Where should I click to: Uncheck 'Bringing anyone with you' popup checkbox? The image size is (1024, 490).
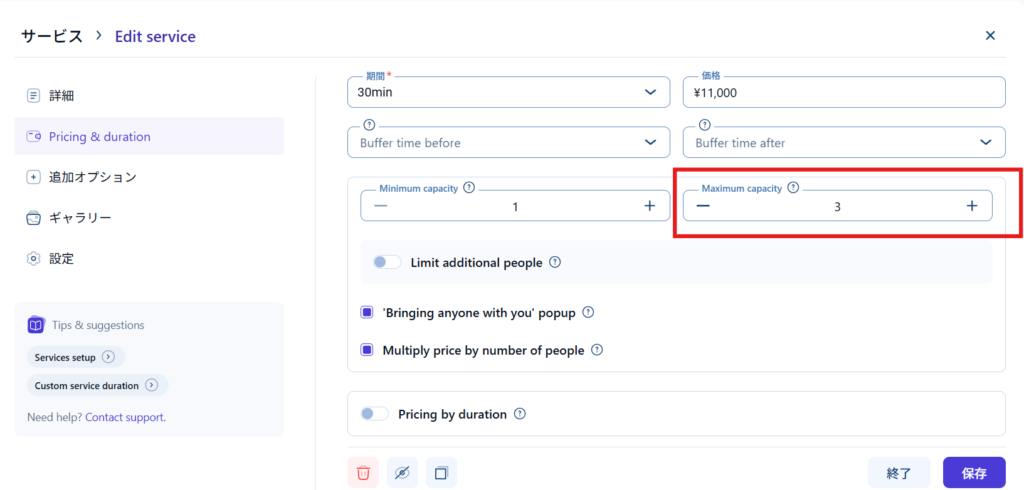tap(367, 313)
